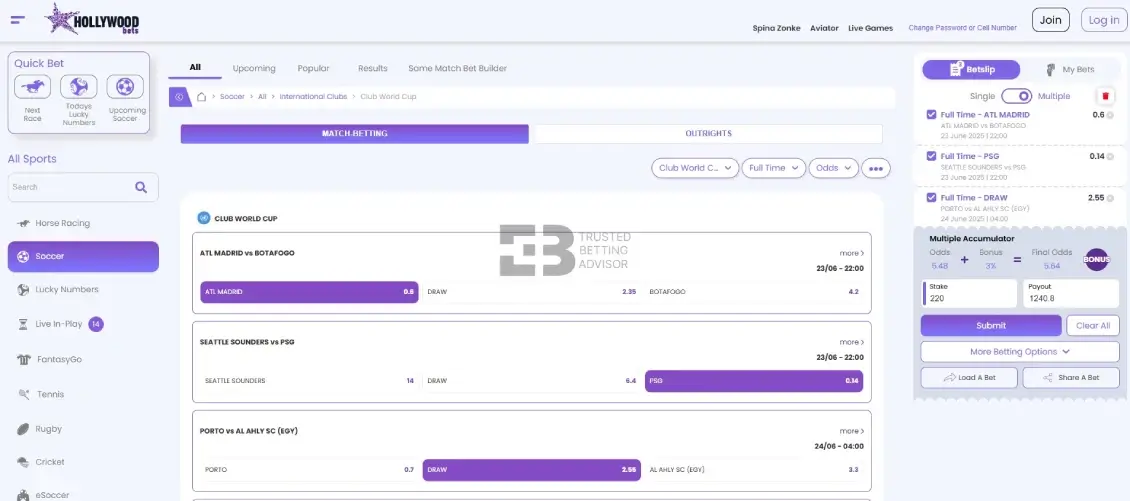Click the Hollywoodbets logo
Screen dimensions: 1130x501
(92, 19)
